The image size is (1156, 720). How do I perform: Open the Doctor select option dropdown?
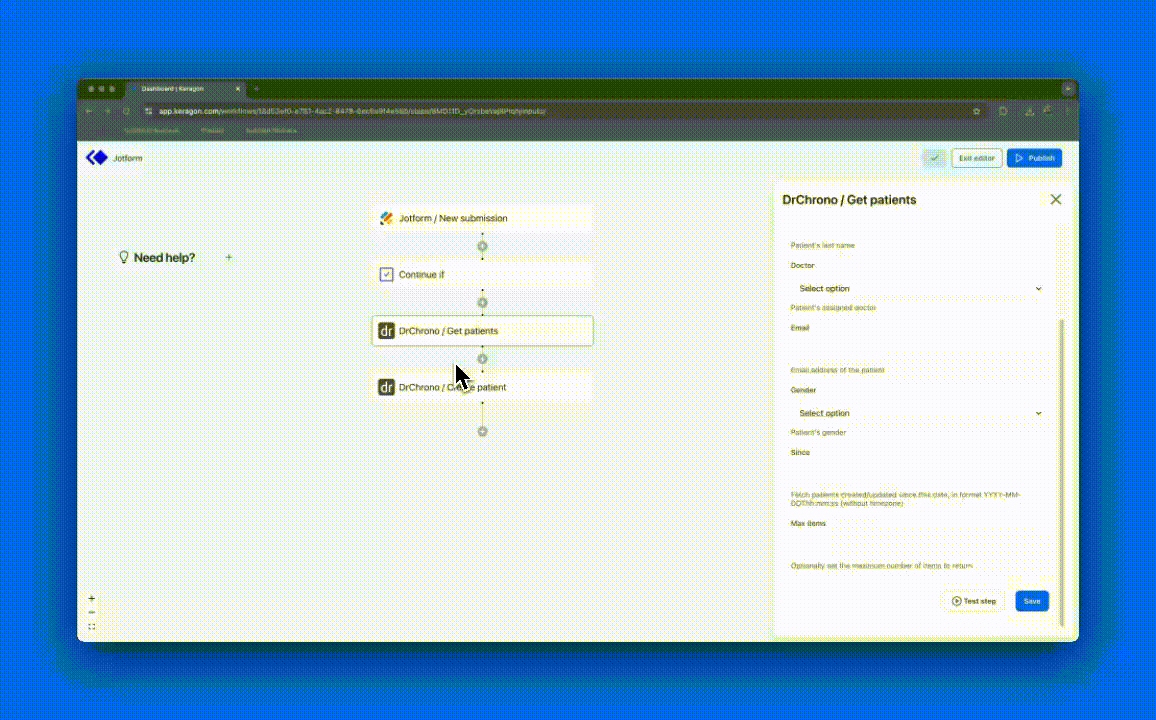(x=919, y=288)
